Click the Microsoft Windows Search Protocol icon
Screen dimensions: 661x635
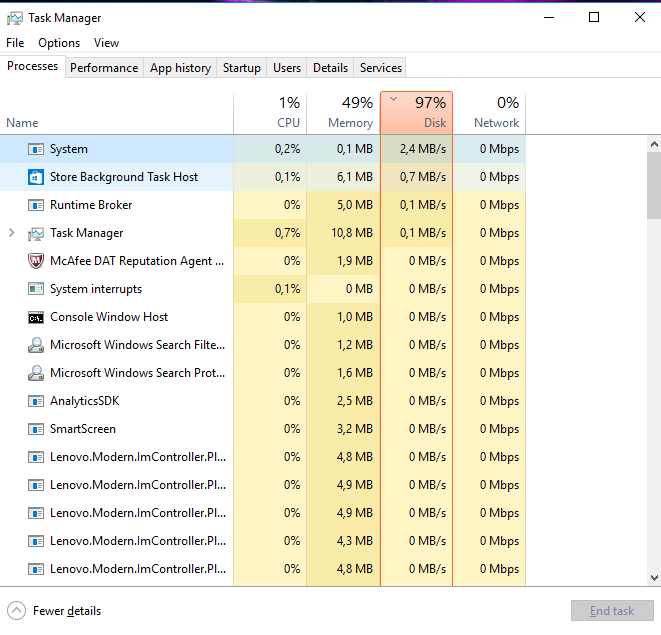tap(36, 373)
